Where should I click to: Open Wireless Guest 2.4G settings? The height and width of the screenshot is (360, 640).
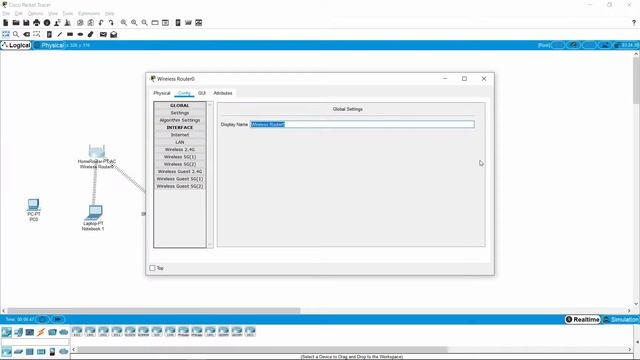click(180, 171)
